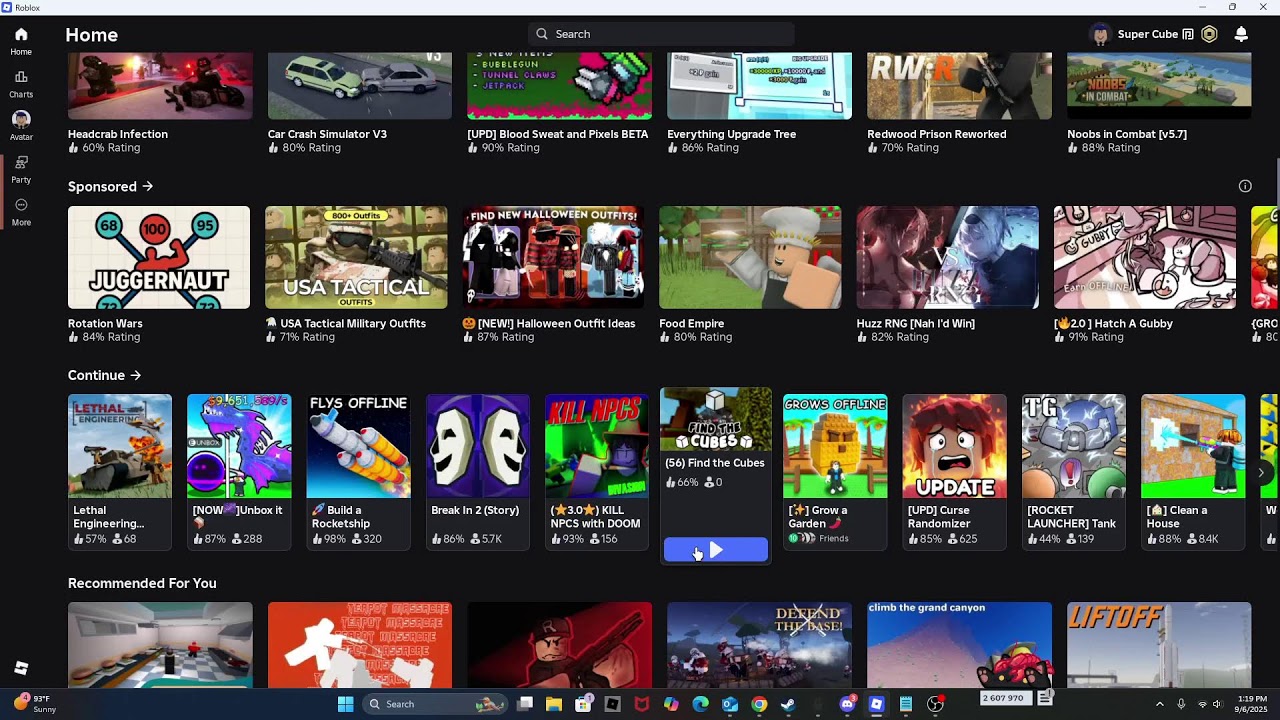Open USA Tactical Military Outfits thumbnail
Screen dimensions: 1280x720
point(356,257)
